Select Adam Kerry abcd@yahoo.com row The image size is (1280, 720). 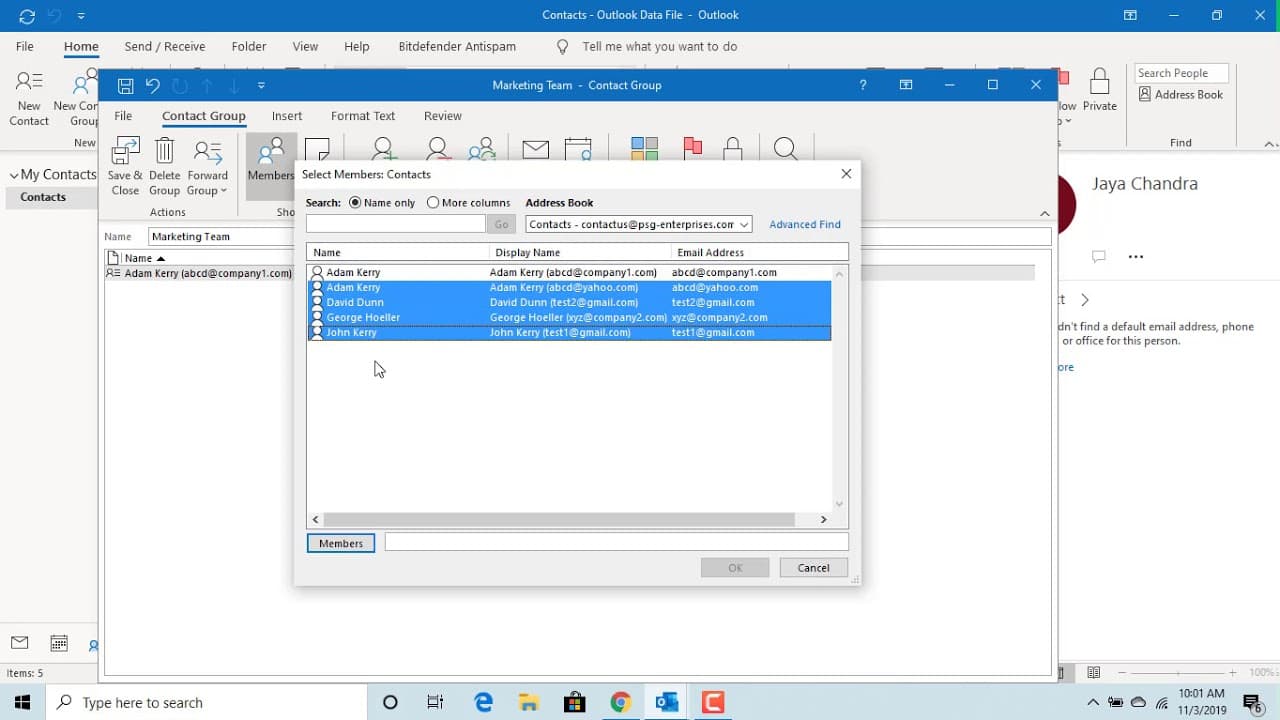pos(569,287)
